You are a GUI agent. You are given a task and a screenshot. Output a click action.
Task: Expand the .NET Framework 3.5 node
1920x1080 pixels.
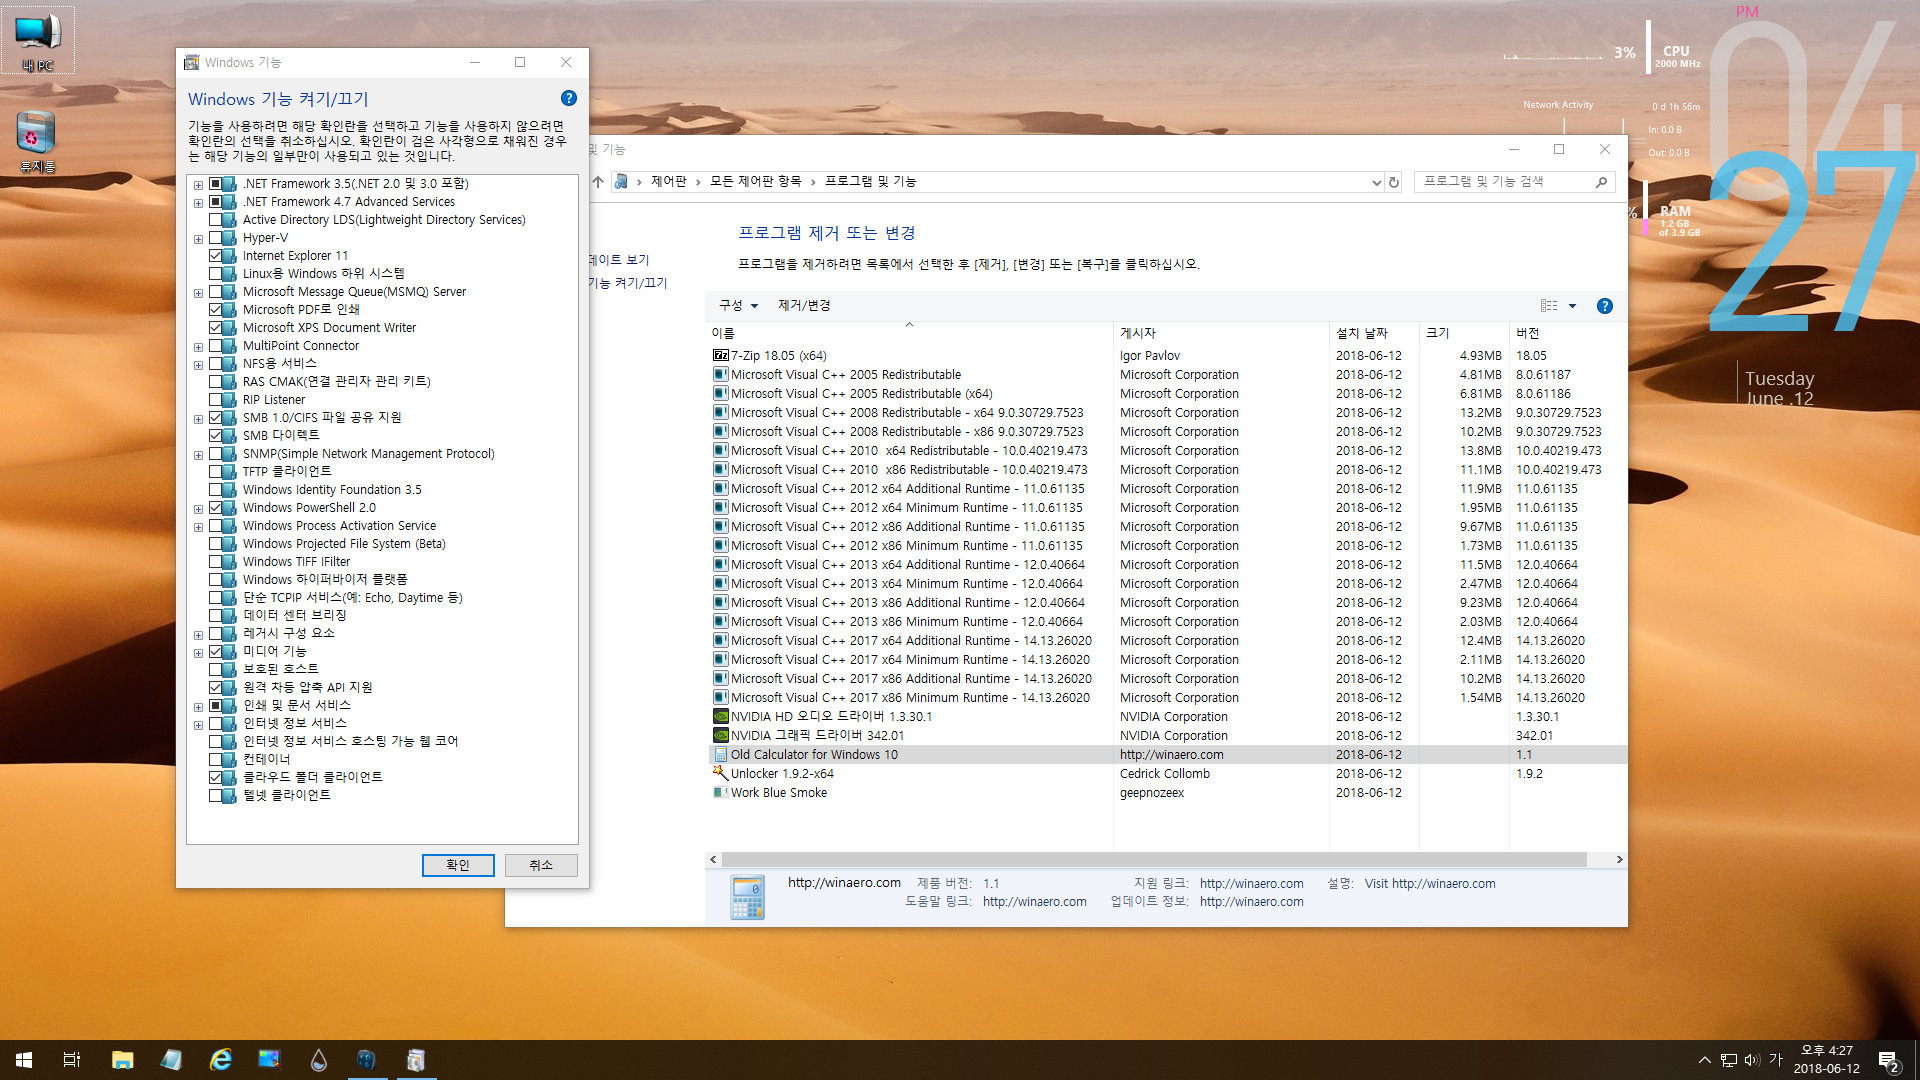198,185
